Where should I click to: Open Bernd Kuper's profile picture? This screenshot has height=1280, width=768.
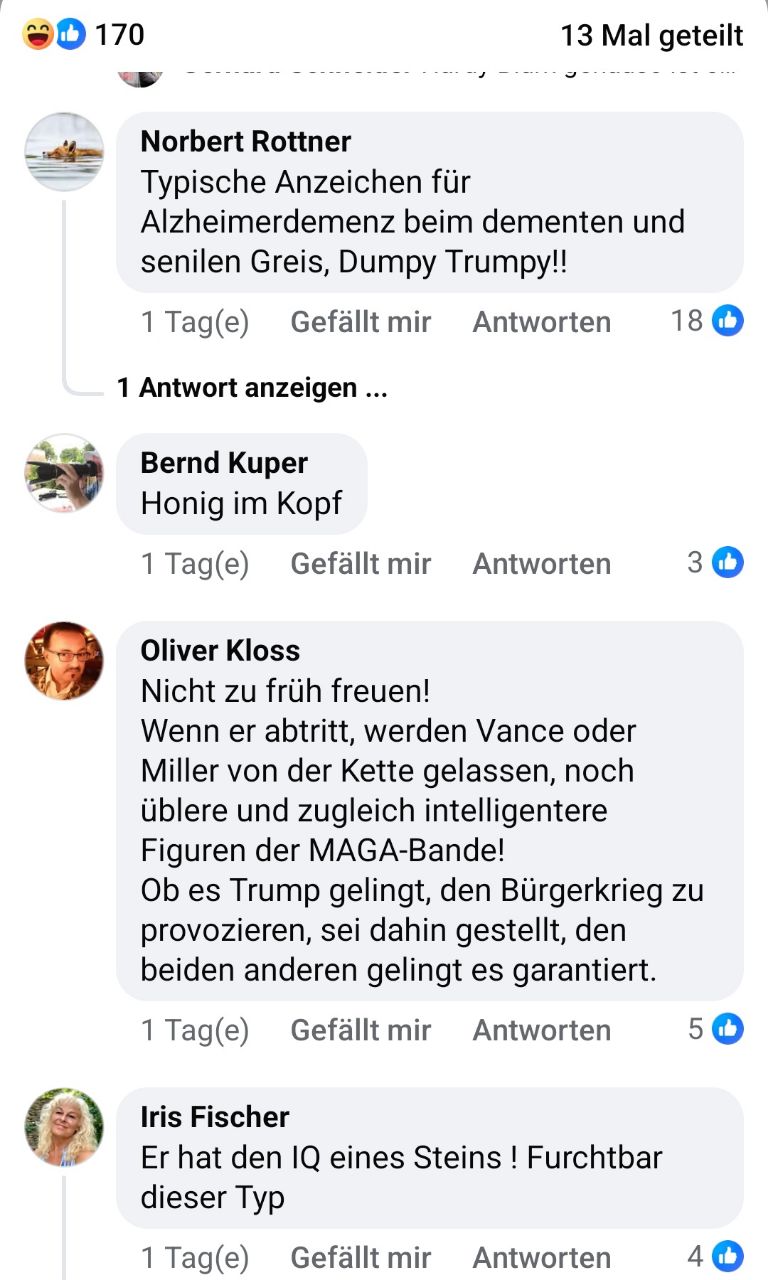point(64,473)
